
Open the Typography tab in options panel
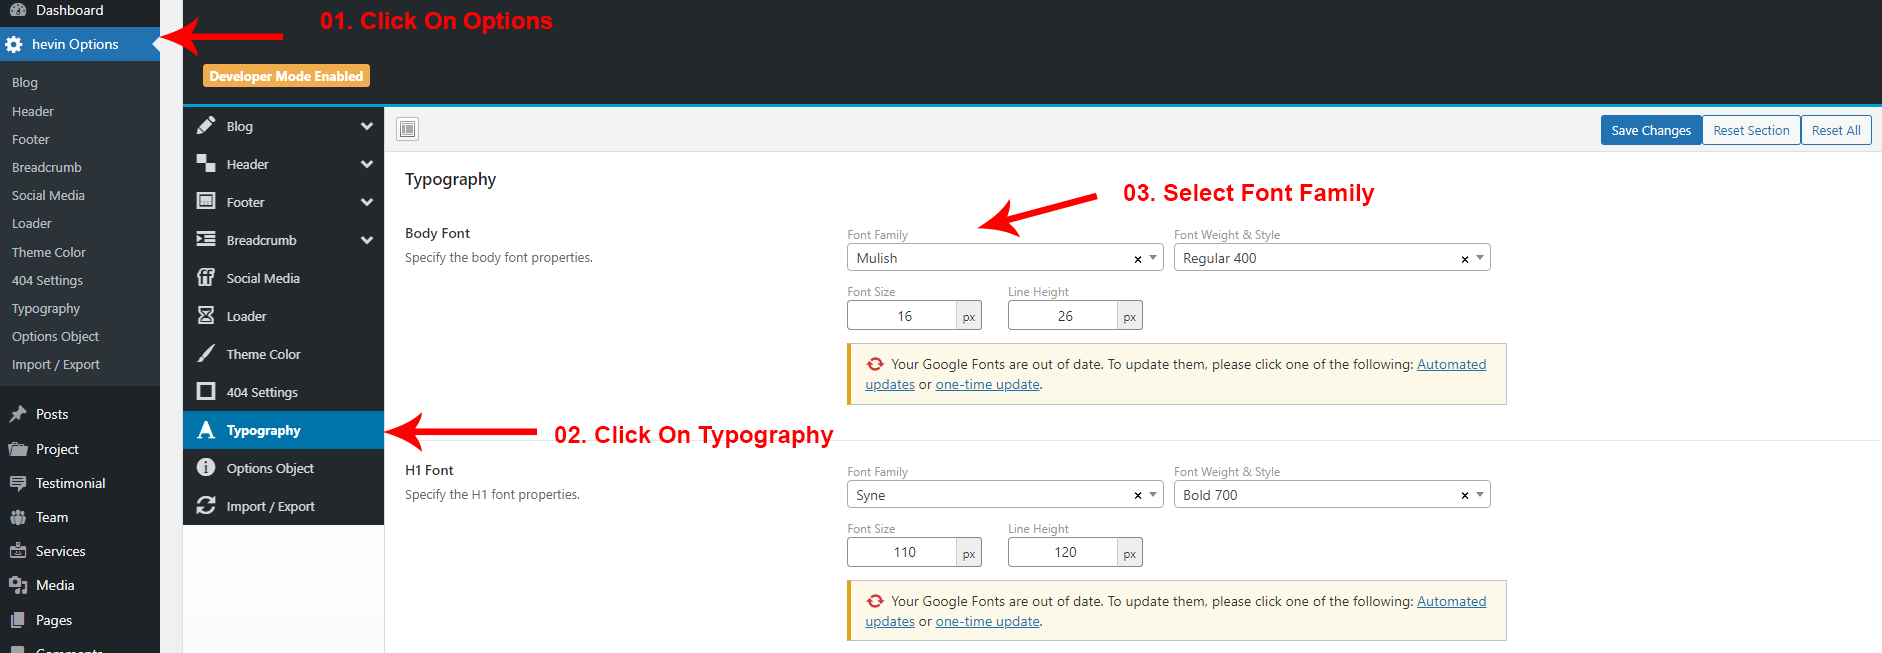(263, 431)
